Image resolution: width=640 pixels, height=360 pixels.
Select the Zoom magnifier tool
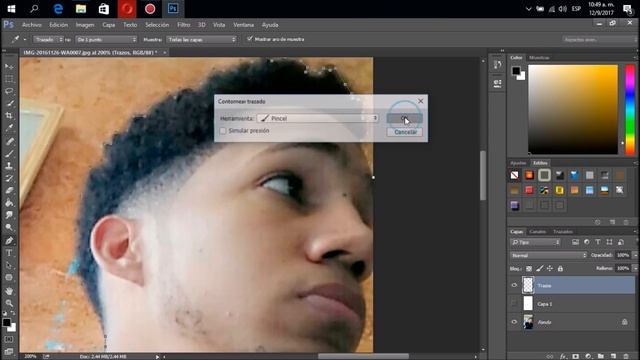click(9, 303)
